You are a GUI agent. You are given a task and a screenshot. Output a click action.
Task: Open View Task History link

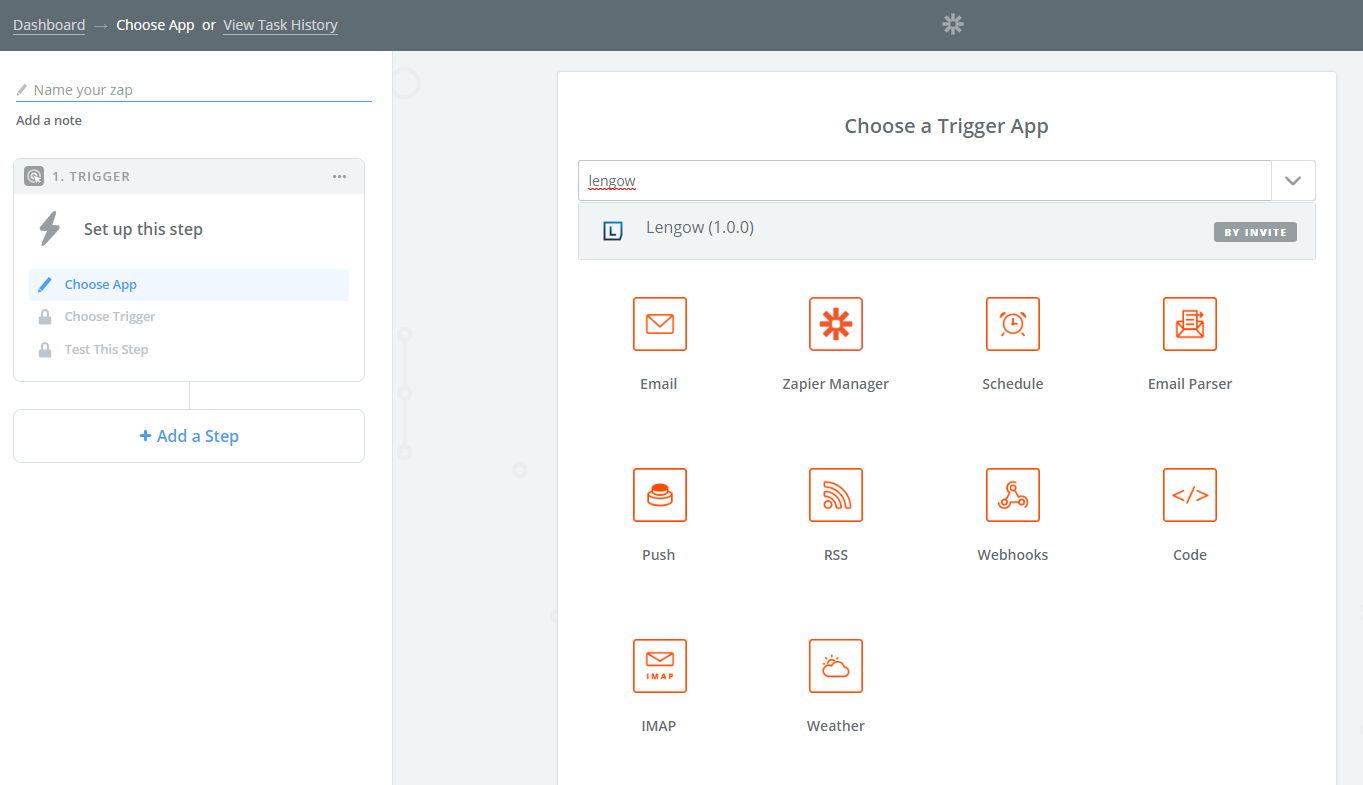click(x=280, y=25)
